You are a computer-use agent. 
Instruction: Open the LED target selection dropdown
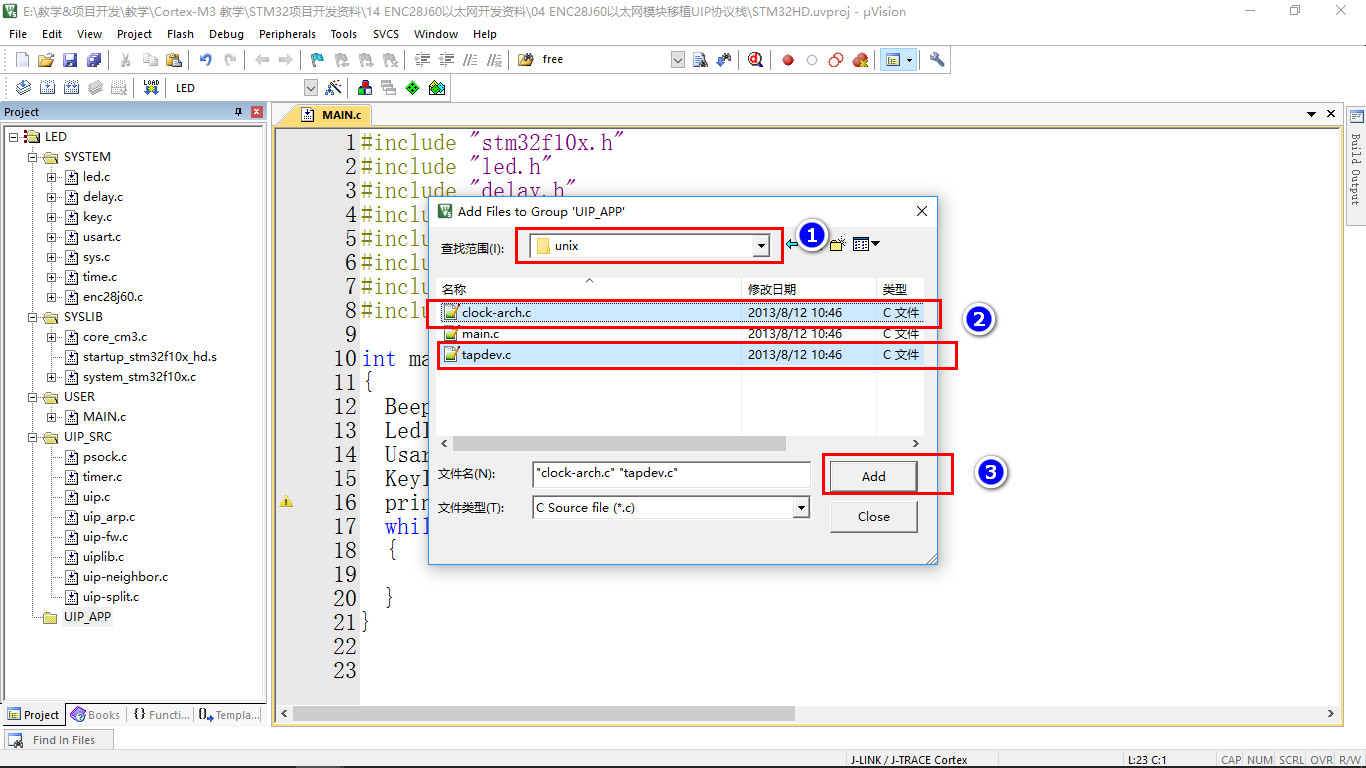coord(310,88)
